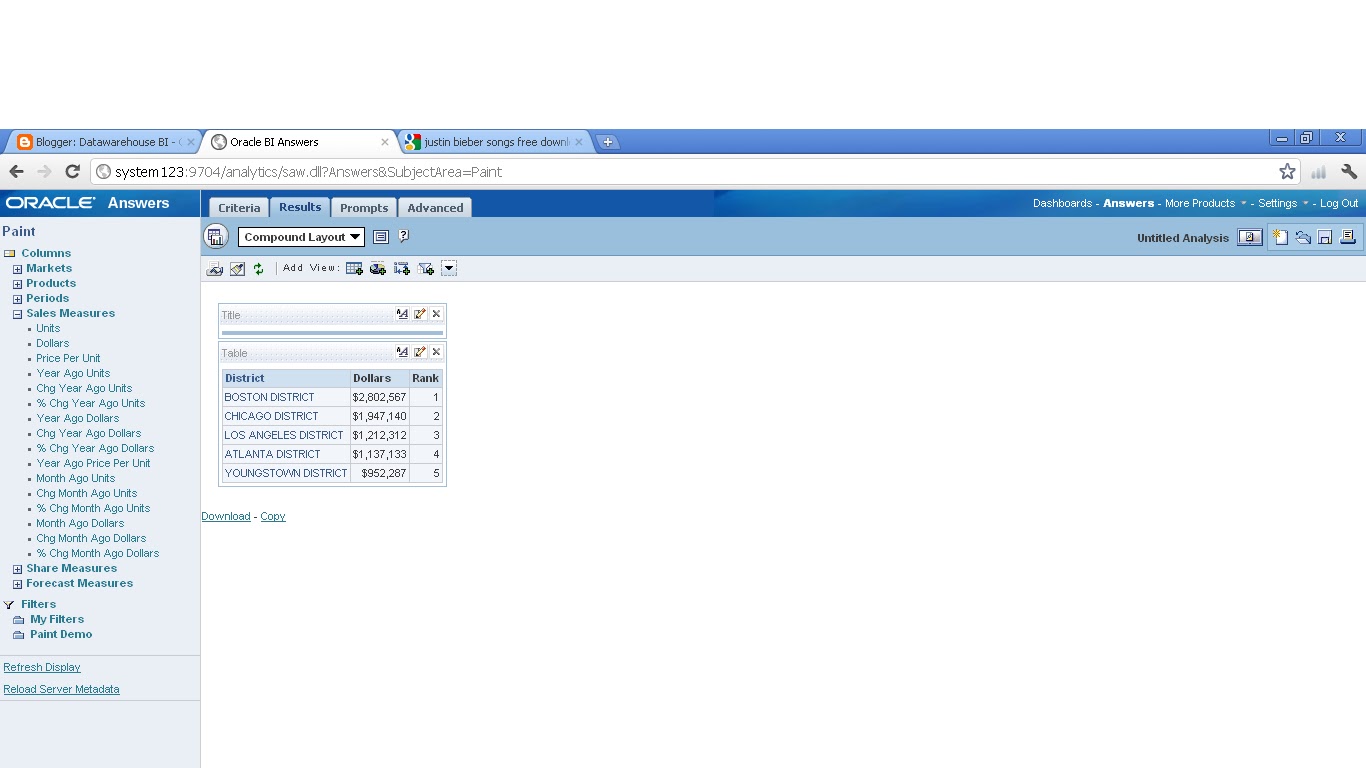Open the Prompts tab
Viewport: 1366px width, 768px height.
364,208
